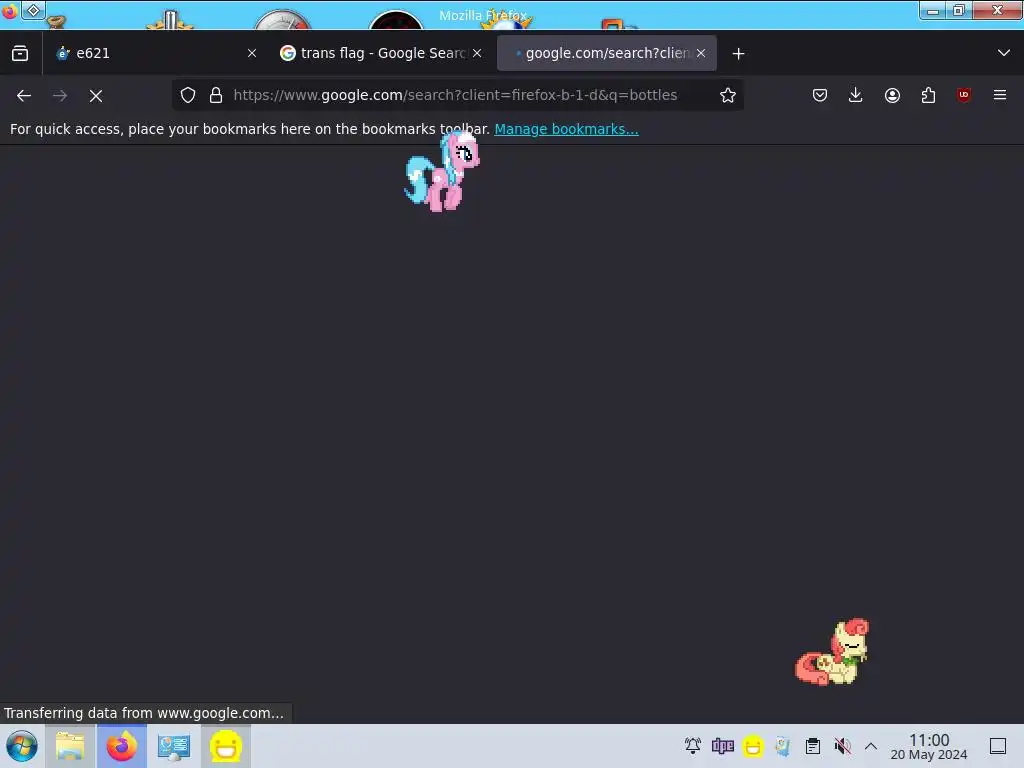
Task: Follow the Manage bookmarks link
Action: point(566,129)
